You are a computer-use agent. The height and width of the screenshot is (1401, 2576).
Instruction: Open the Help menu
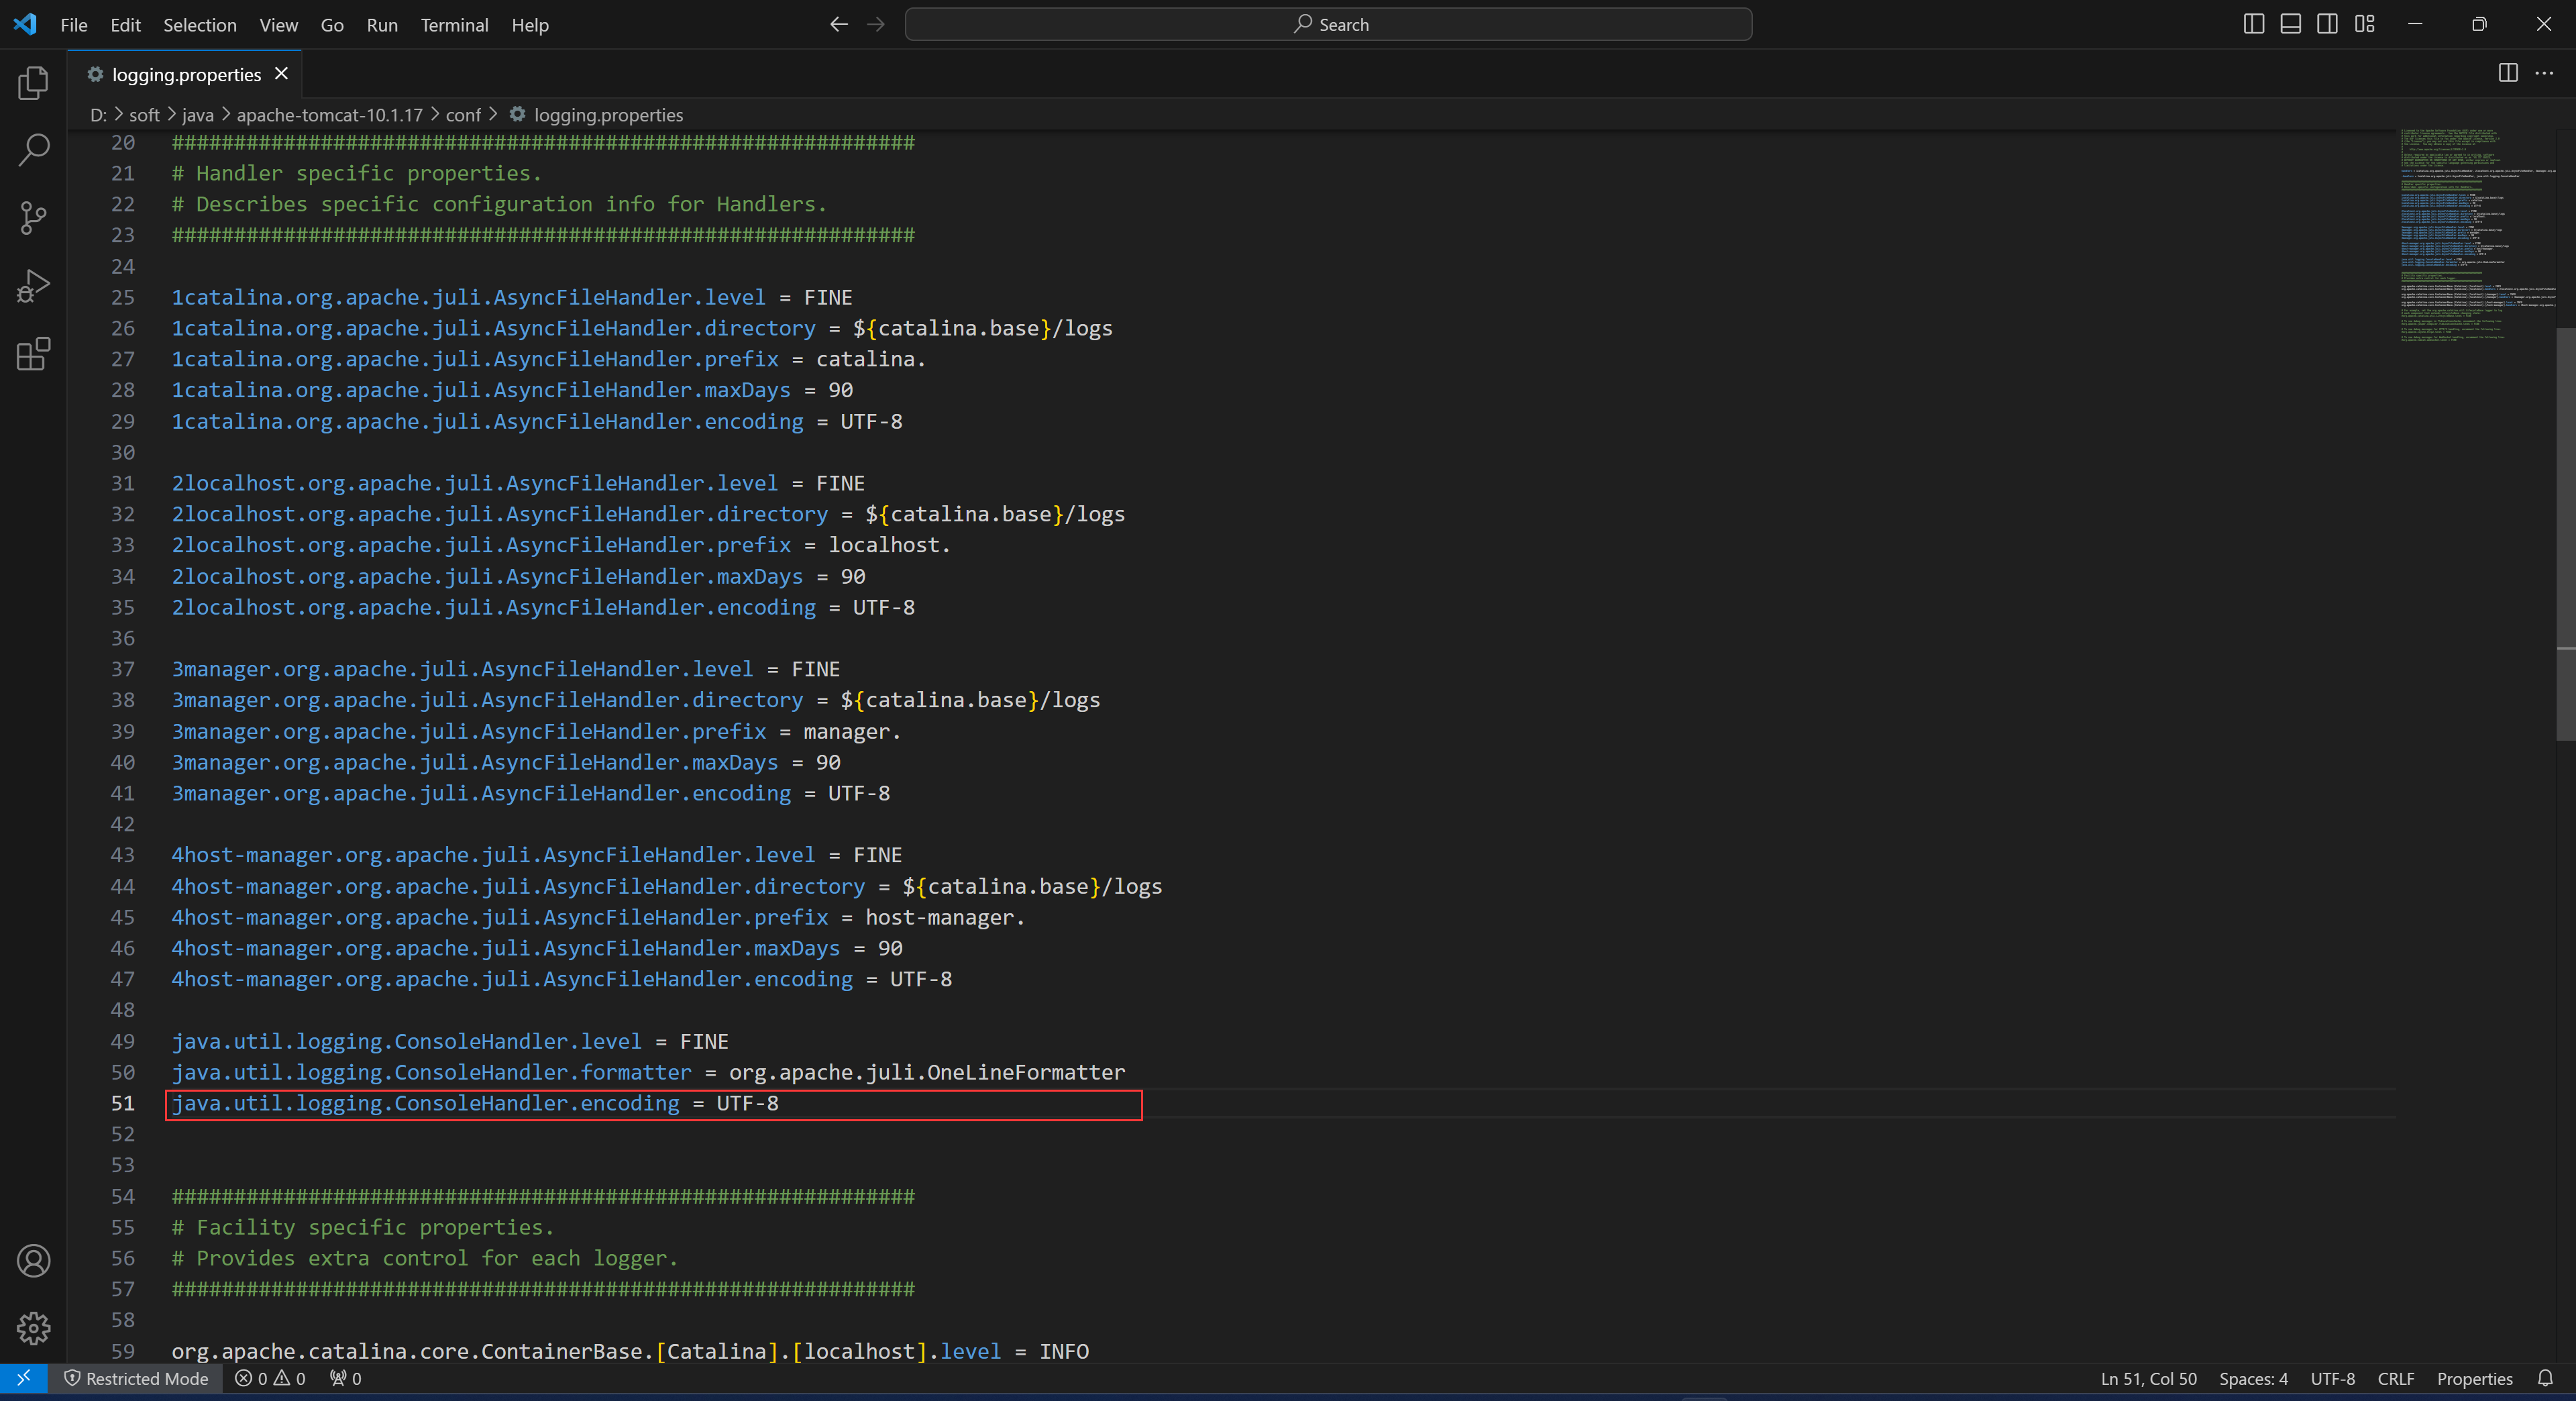coord(530,25)
